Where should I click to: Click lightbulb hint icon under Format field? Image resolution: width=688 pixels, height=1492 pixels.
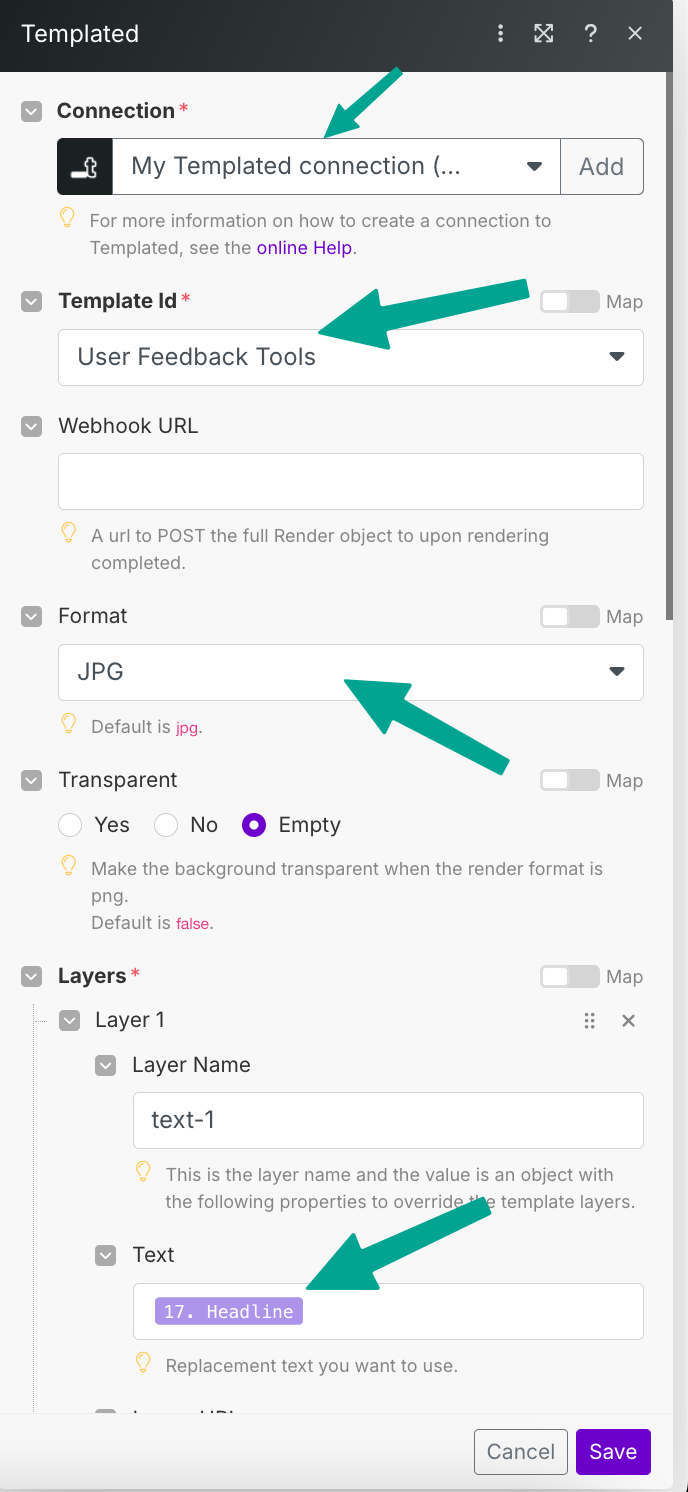pos(69,723)
